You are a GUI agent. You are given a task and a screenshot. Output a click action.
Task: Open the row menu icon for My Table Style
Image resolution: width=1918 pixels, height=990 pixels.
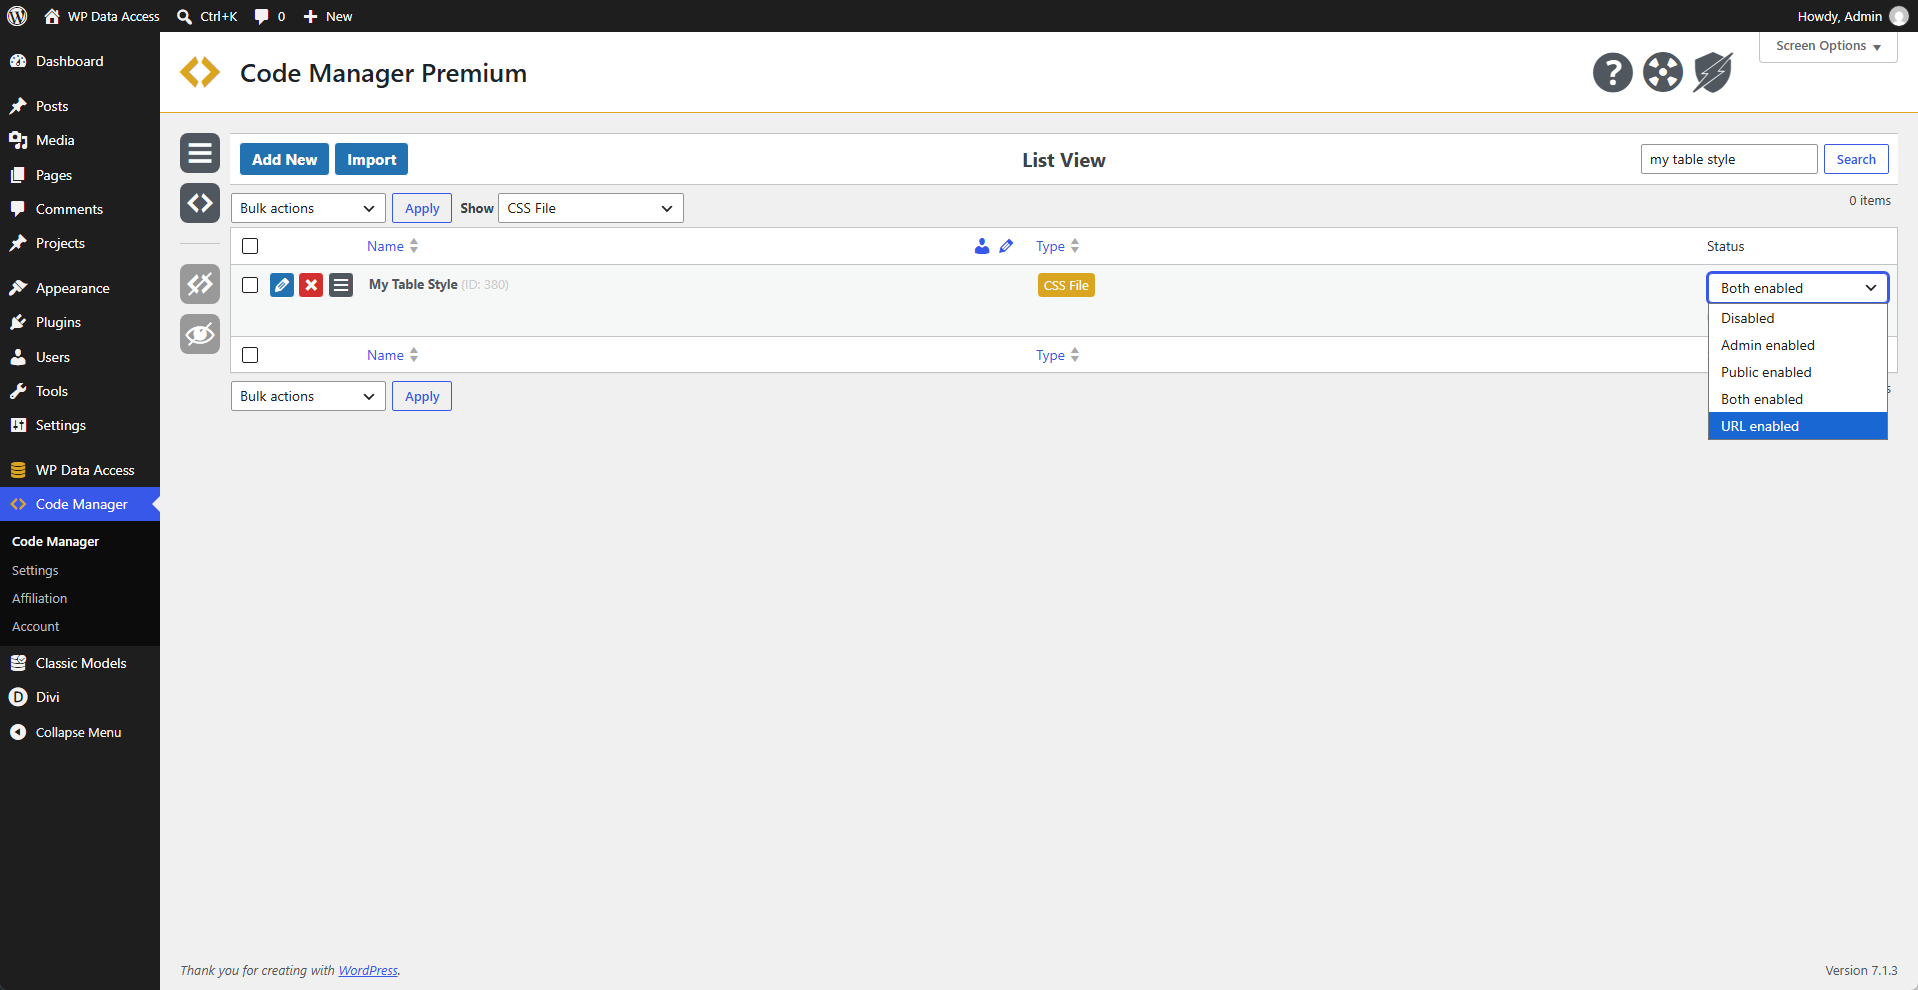pyautogui.click(x=341, y=285)
